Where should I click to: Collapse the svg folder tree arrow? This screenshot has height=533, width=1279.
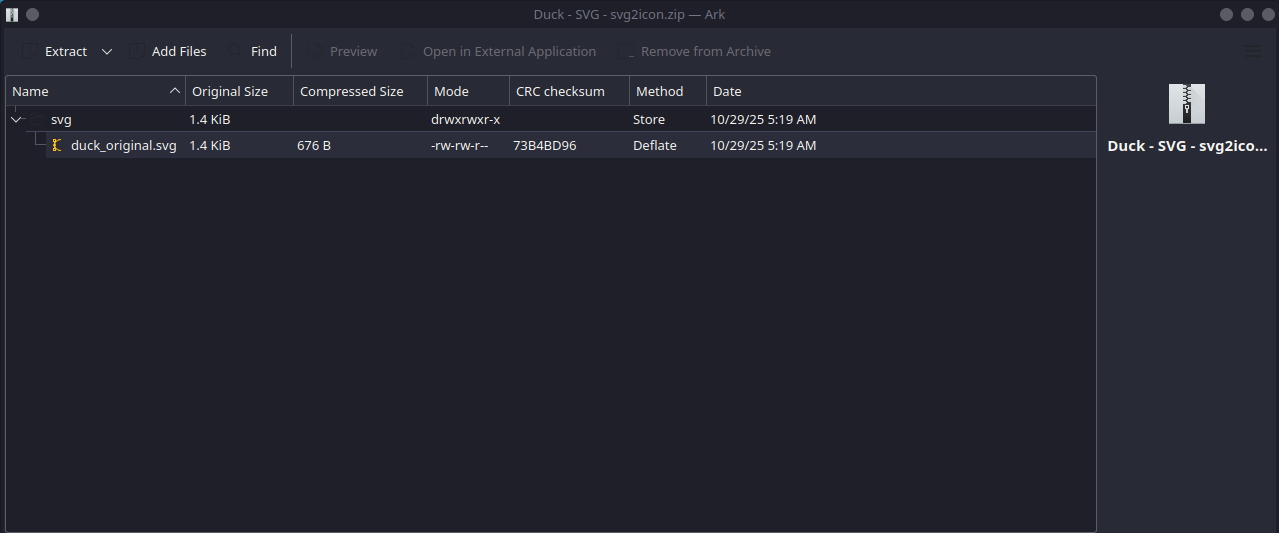click(17, 119)
